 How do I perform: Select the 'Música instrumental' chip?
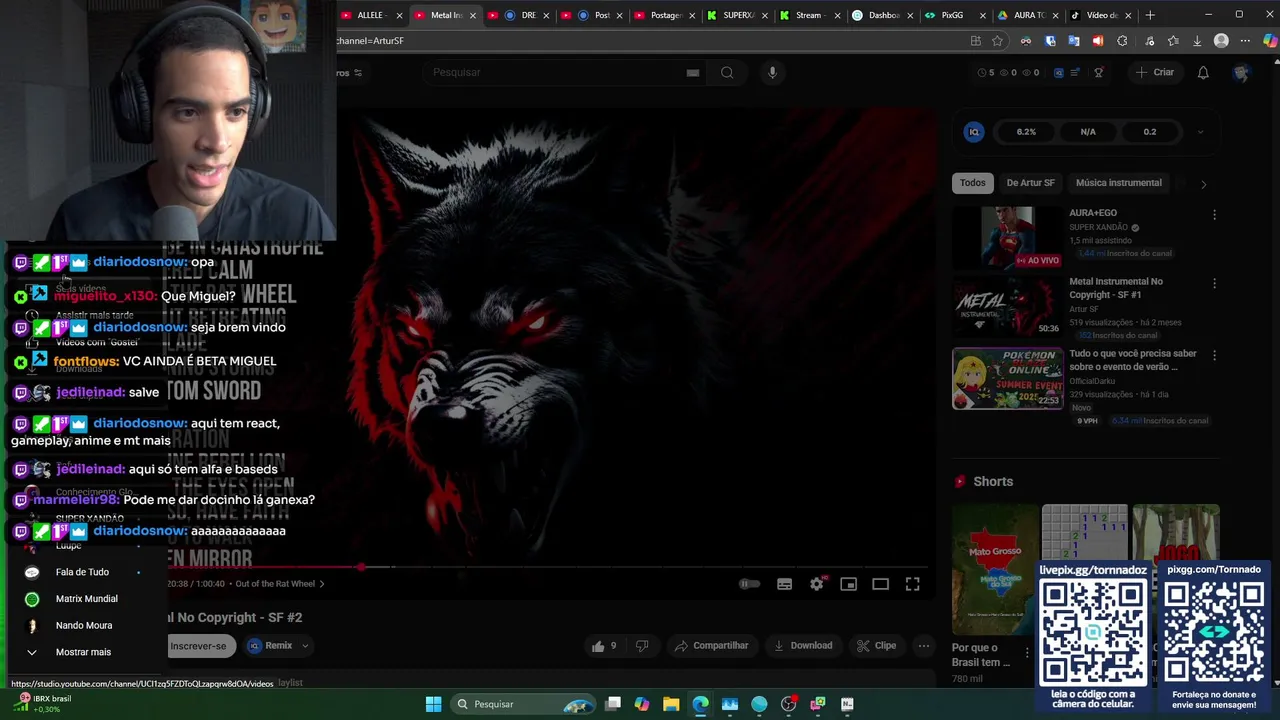(1118, 183)
